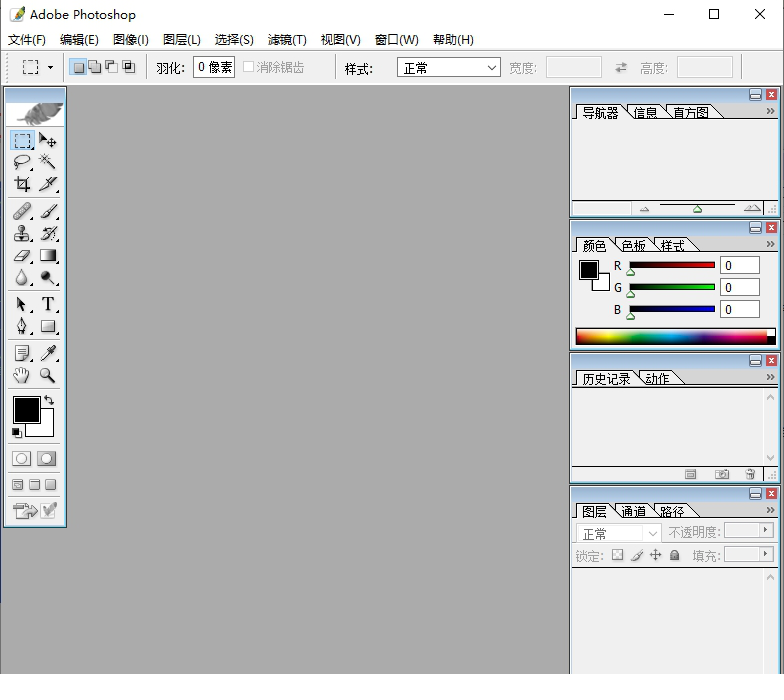784x700 pixels.
Task: Open the 样式 dropdown showing 正常
Action: 448,68
